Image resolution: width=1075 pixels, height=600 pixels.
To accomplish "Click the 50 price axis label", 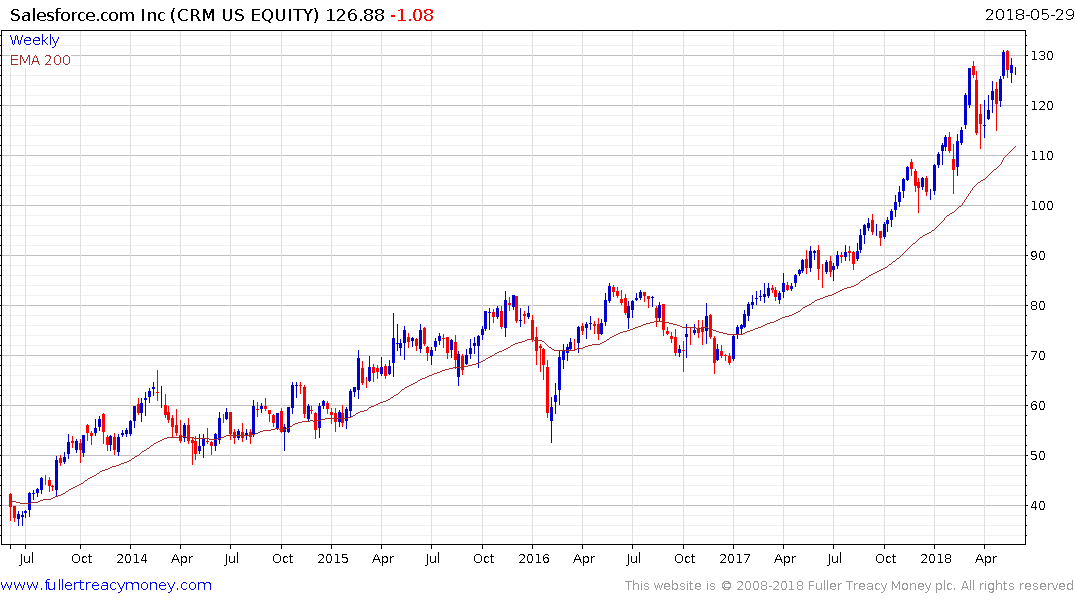I will [x=1038, y=456].
